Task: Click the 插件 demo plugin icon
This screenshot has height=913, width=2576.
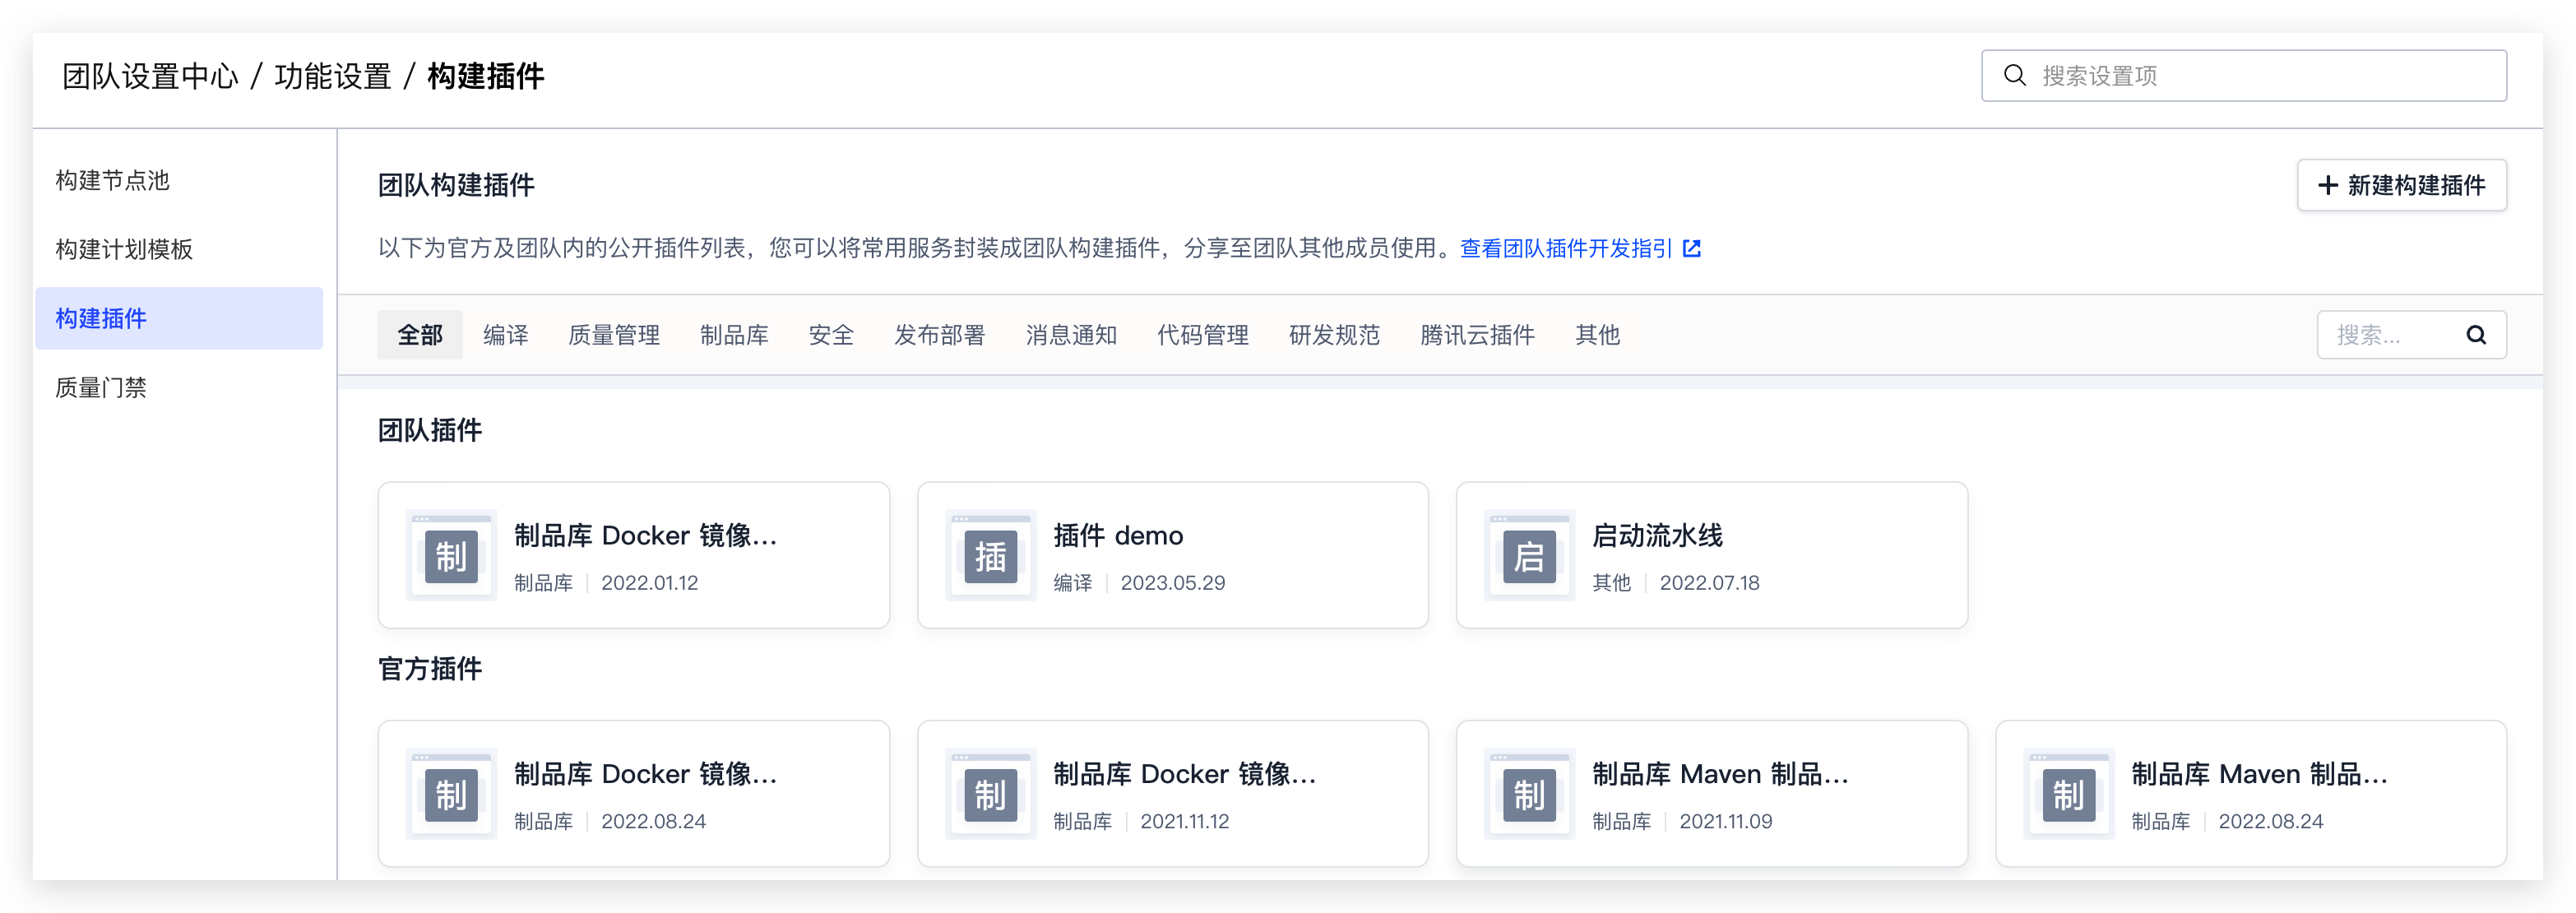Action: pos(990,555)
